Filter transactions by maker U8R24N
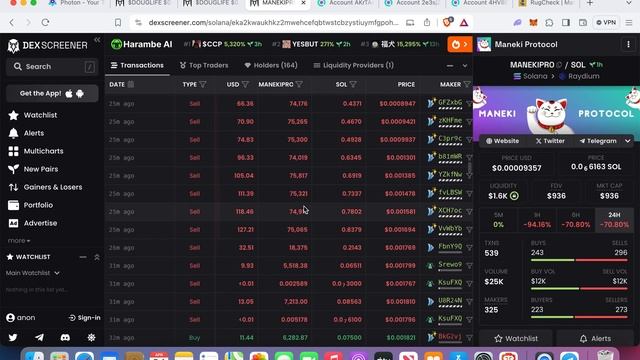This screenshot has width=640, height=360. click(x=469, y=302)
